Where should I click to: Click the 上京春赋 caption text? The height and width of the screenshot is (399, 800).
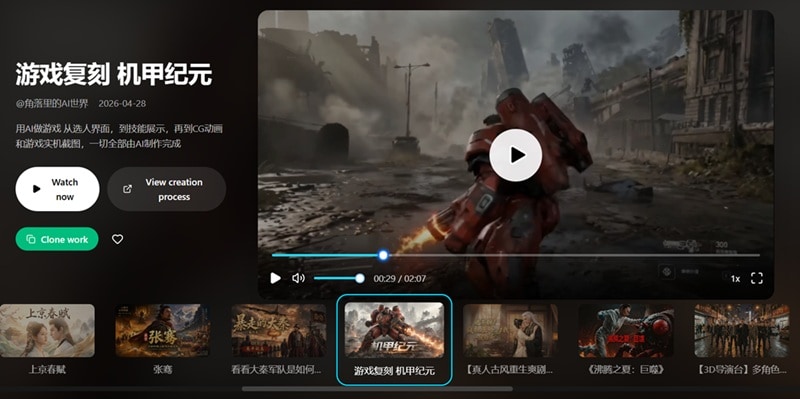click(47, 369)
